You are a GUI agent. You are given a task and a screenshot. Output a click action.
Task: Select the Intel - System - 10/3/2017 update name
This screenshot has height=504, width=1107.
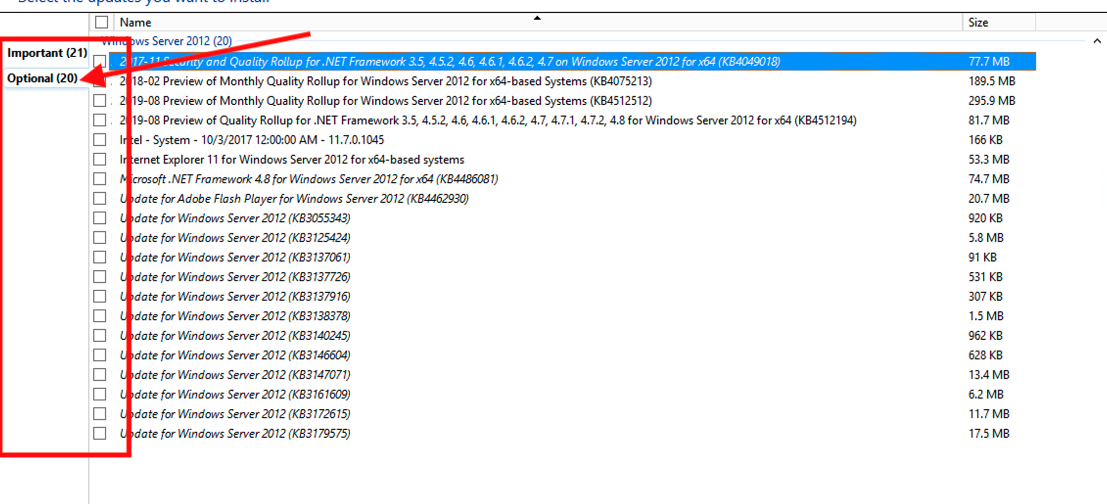pos(252,140)
